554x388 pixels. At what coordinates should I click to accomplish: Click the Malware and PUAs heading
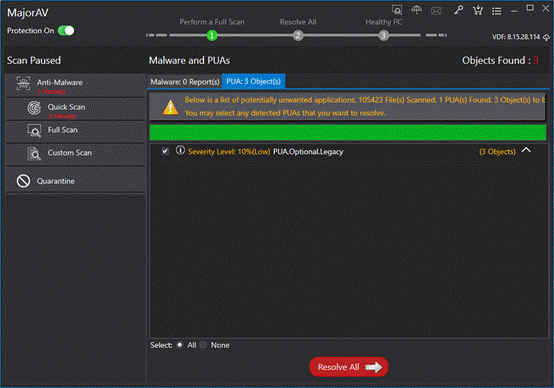pos(189,61)
